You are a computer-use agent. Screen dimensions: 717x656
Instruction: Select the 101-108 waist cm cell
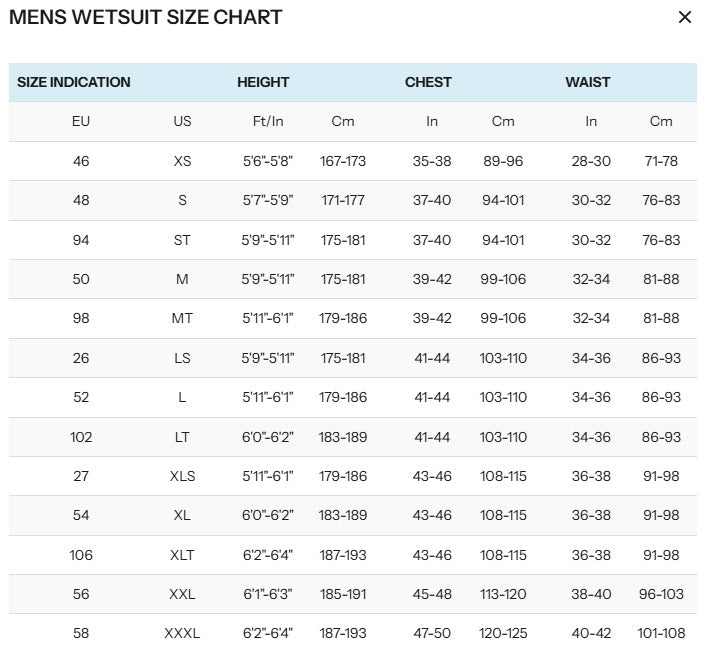[x=661, y=634]
